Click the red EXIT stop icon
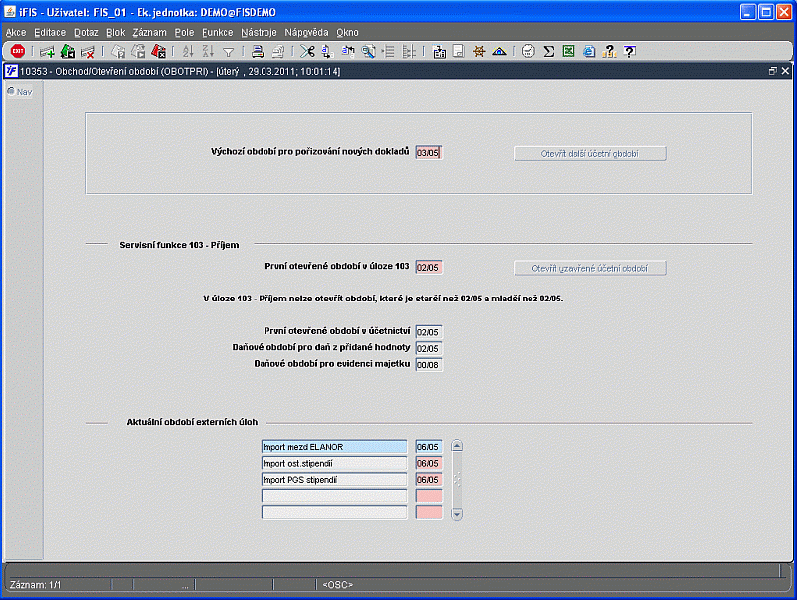Image resolution: width=797 pixels, height=600 pixels. tap(18, 51)
